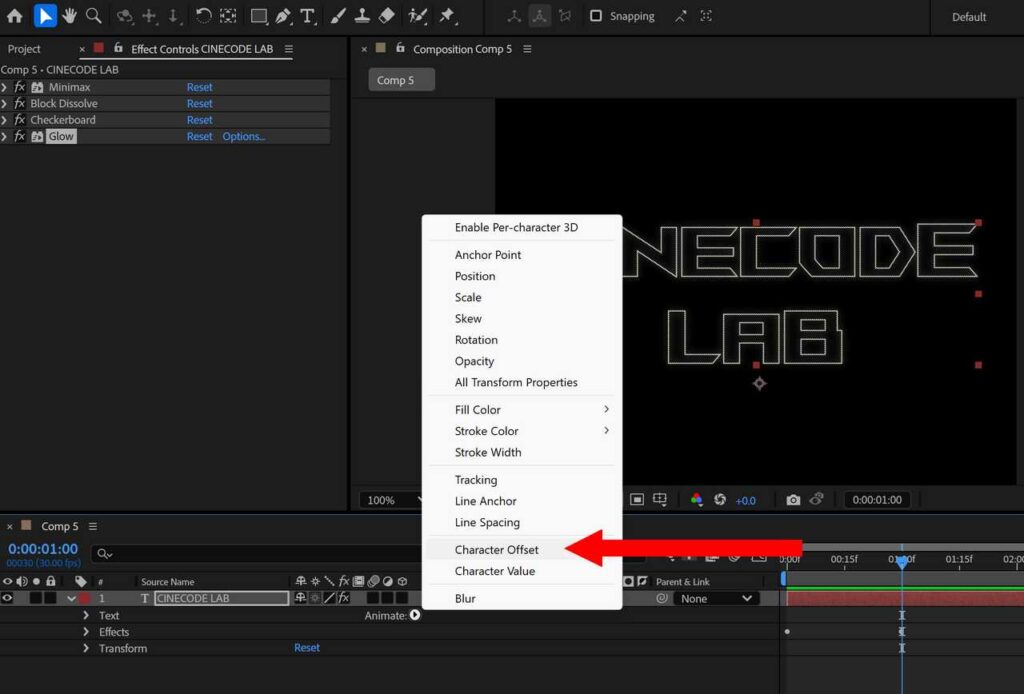Toggle the Composition panel lock
This screenshot has height=694, width=1024.
(400, 48)
